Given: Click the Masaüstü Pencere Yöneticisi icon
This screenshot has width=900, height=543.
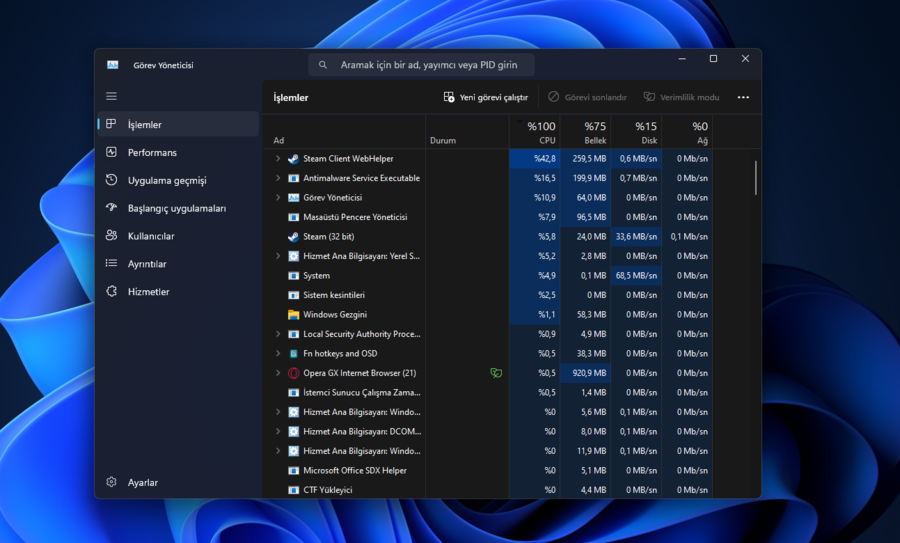Looking at the screenshot, I should coord(293,218).
